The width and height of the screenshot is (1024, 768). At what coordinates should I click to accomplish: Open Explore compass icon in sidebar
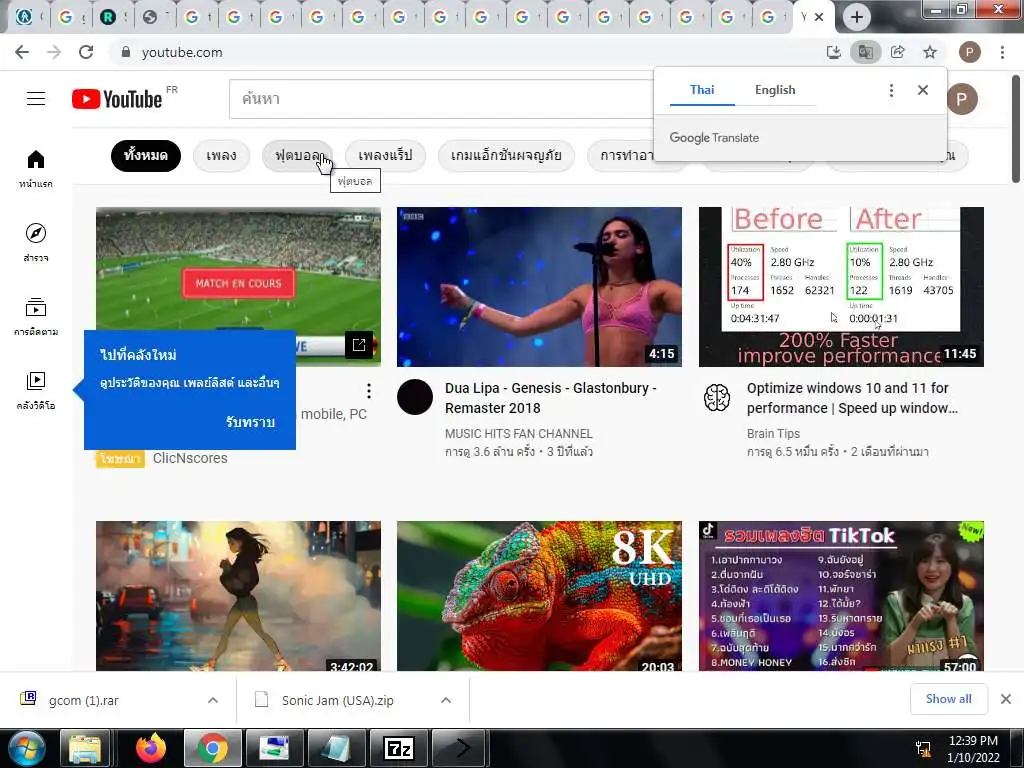point(36,242)
